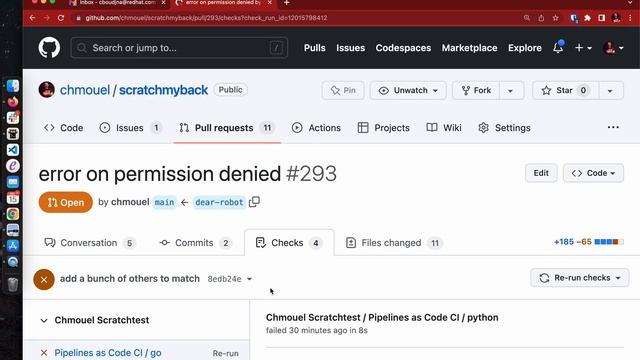Switch to the Inbox browser tab
This screenshot has width=640, height=360.
point(118,2)
